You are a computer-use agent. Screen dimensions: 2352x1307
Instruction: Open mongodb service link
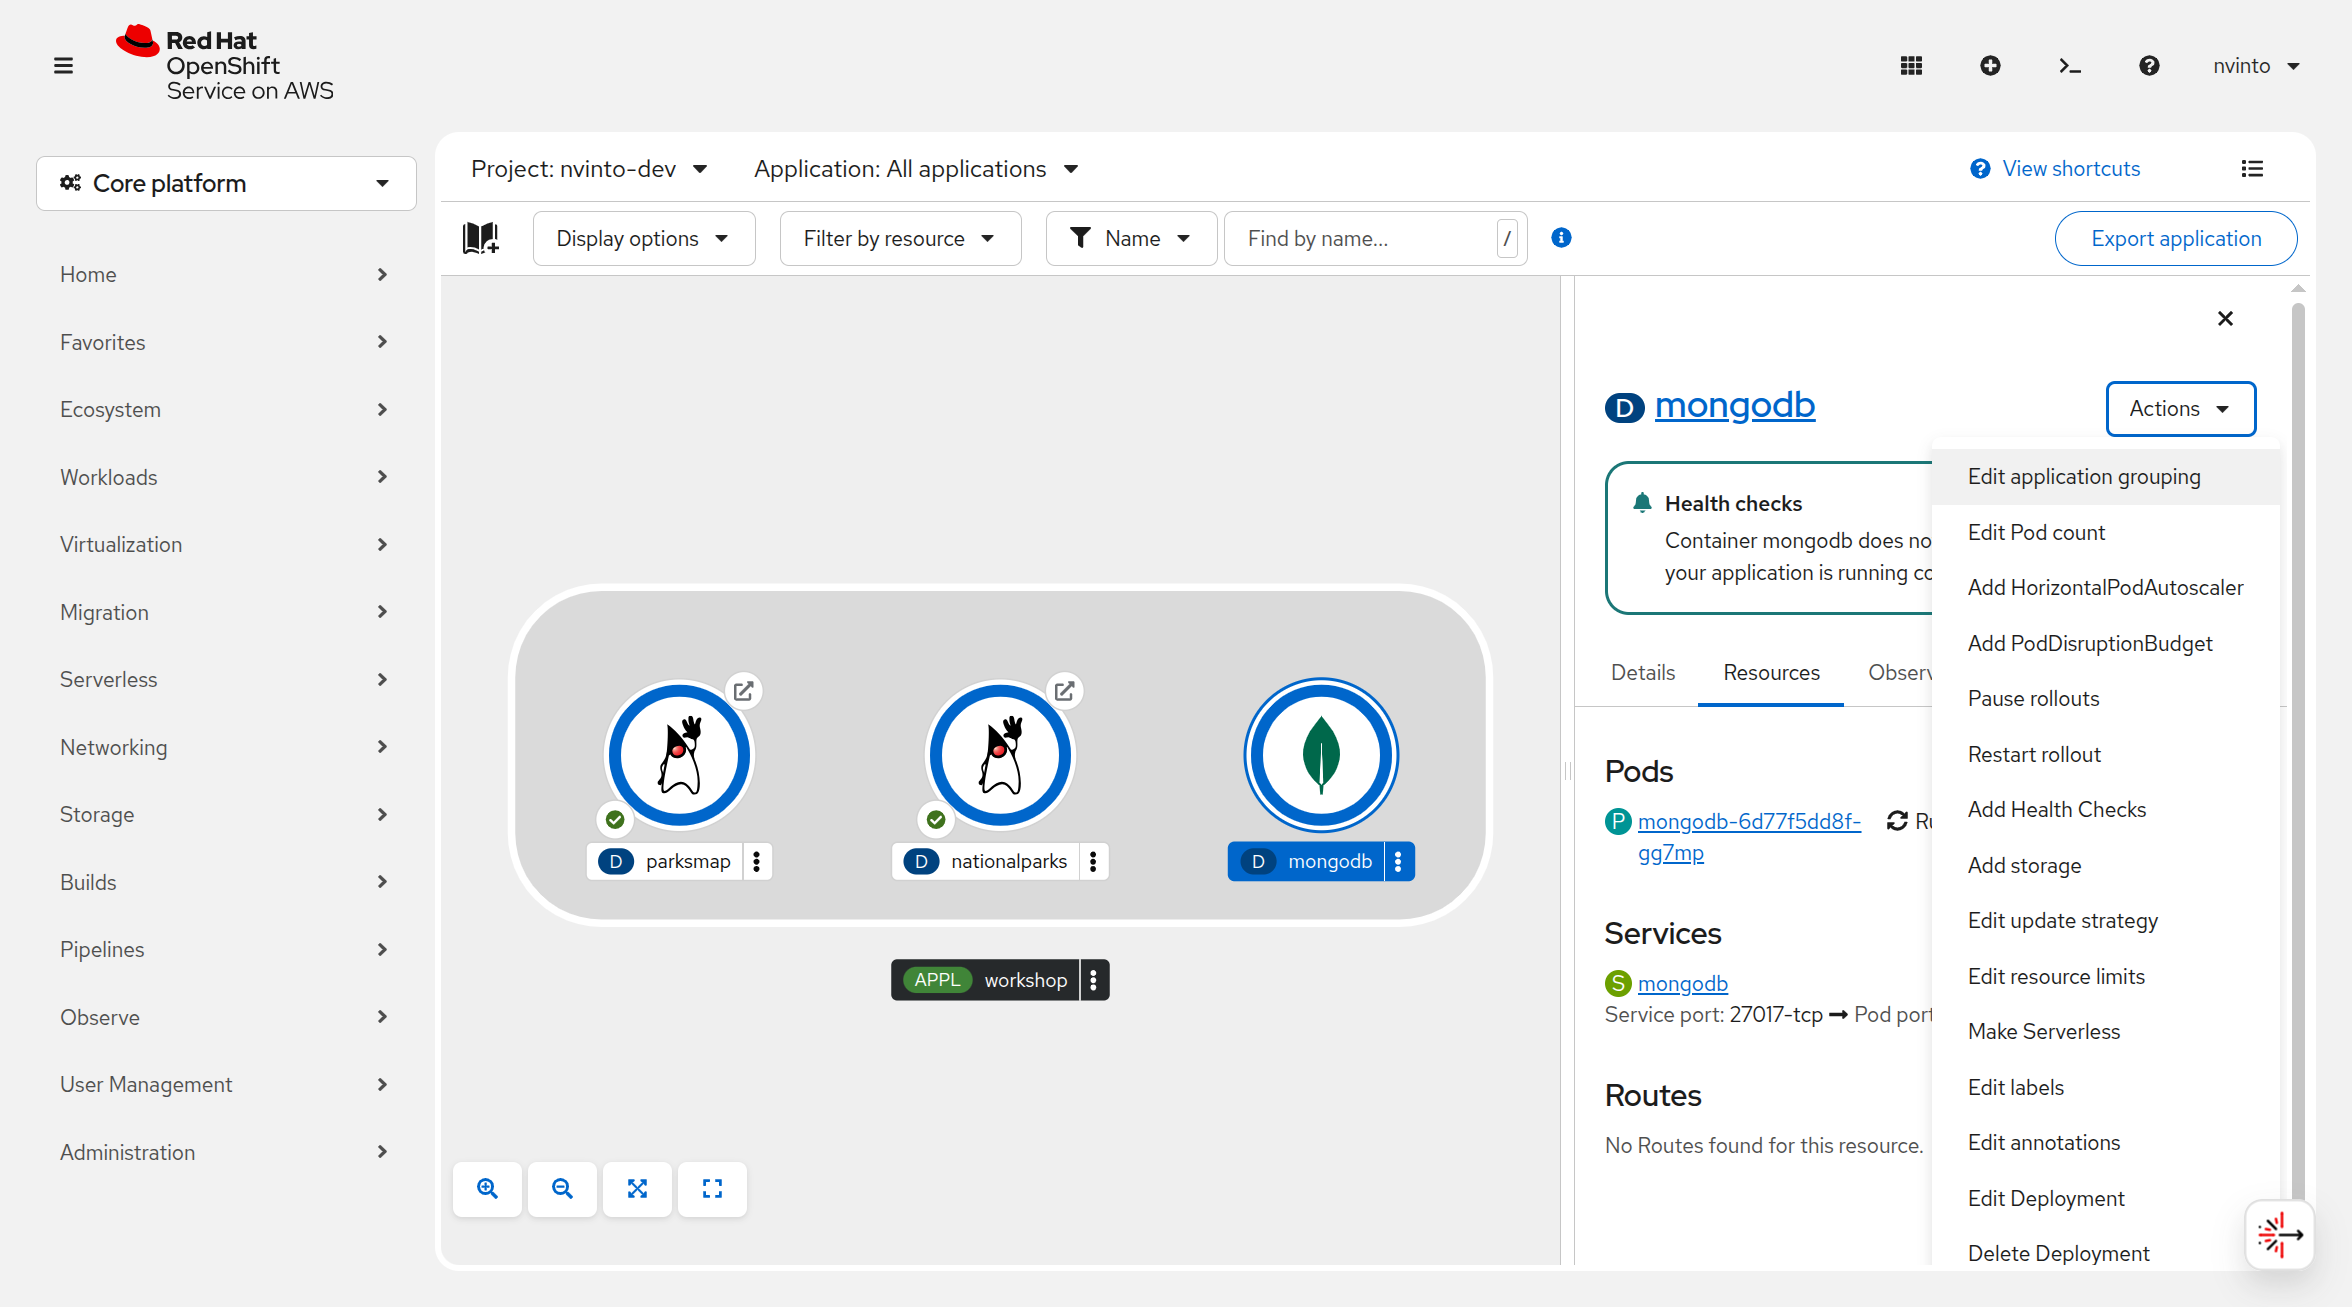click(1682, 984)
